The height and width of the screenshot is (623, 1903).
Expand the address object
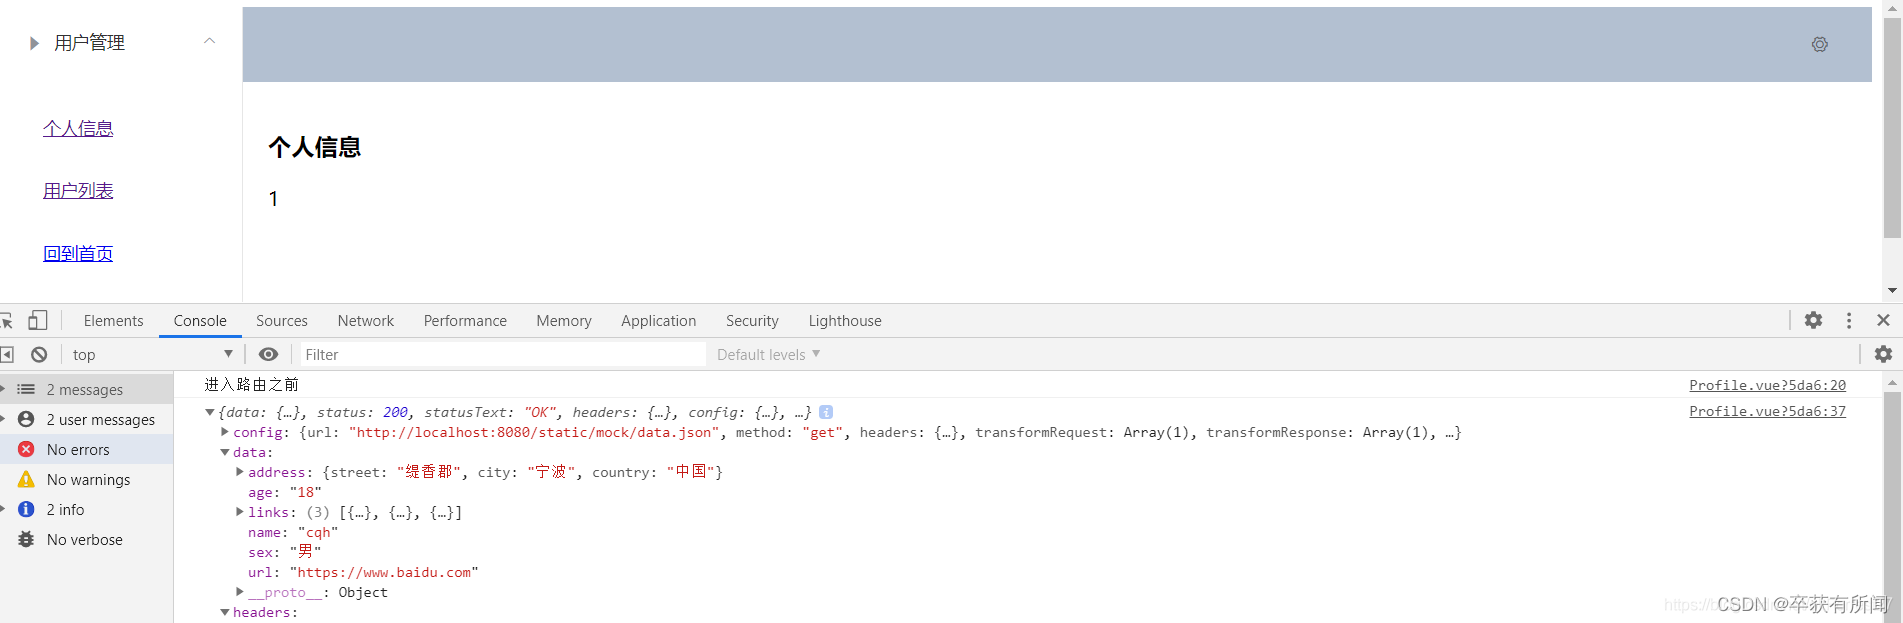click(240, 471)
